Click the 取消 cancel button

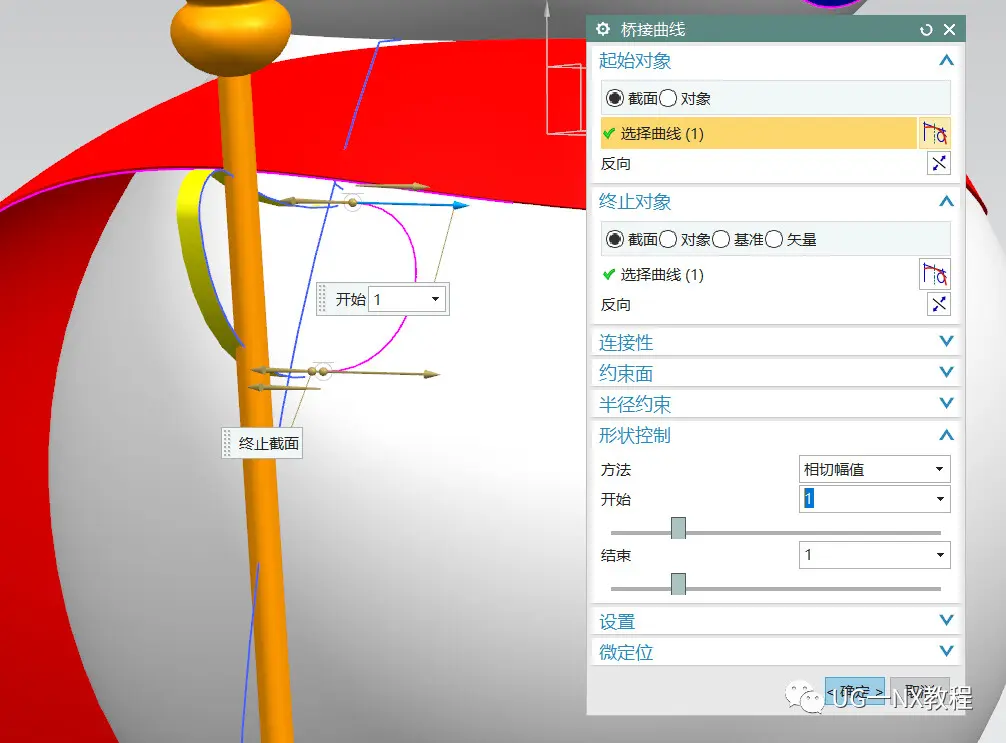pos(920,692)
